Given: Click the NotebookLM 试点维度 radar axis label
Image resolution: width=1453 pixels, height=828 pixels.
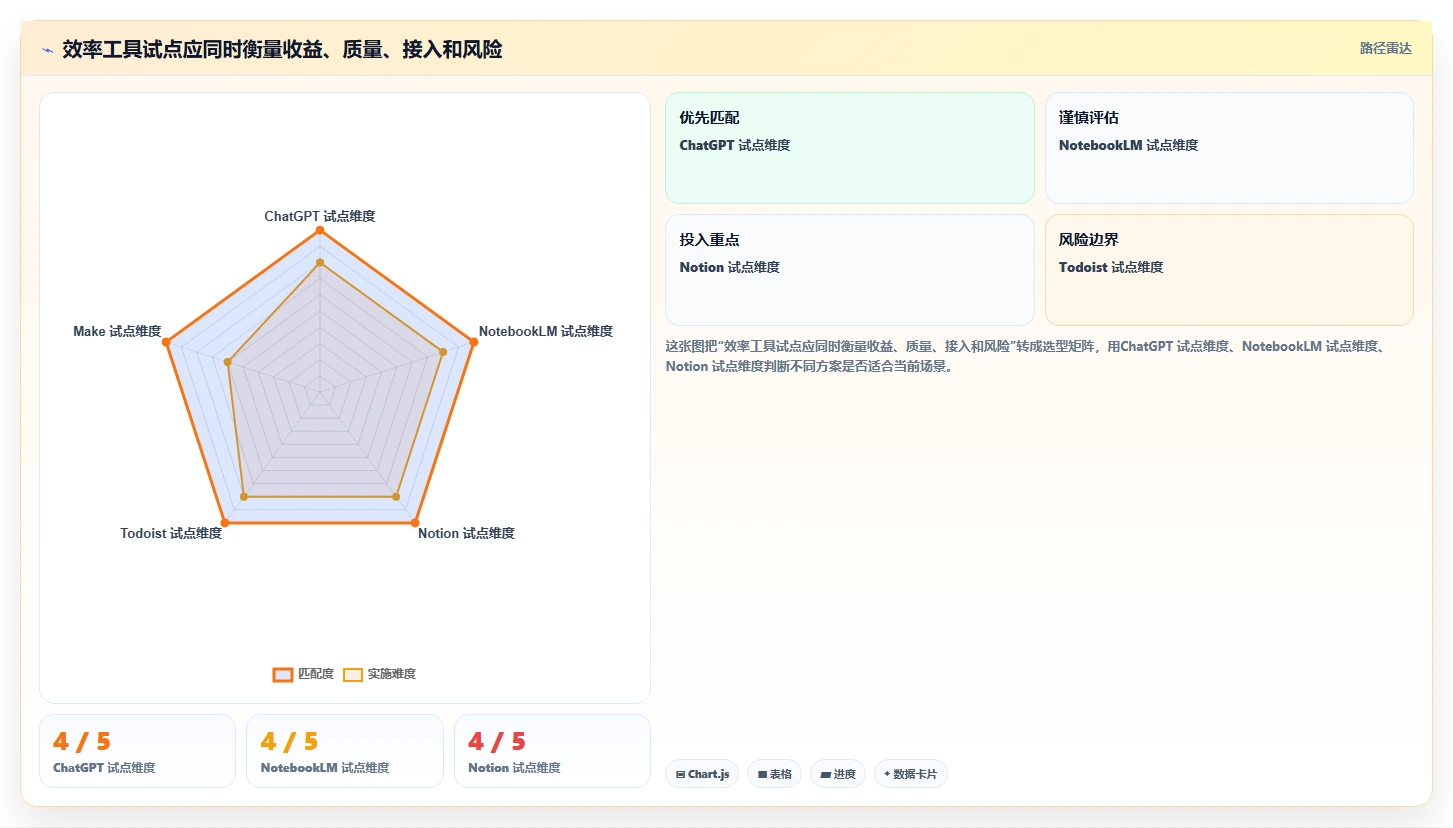Looking at the screenshot, I should 546,331.
